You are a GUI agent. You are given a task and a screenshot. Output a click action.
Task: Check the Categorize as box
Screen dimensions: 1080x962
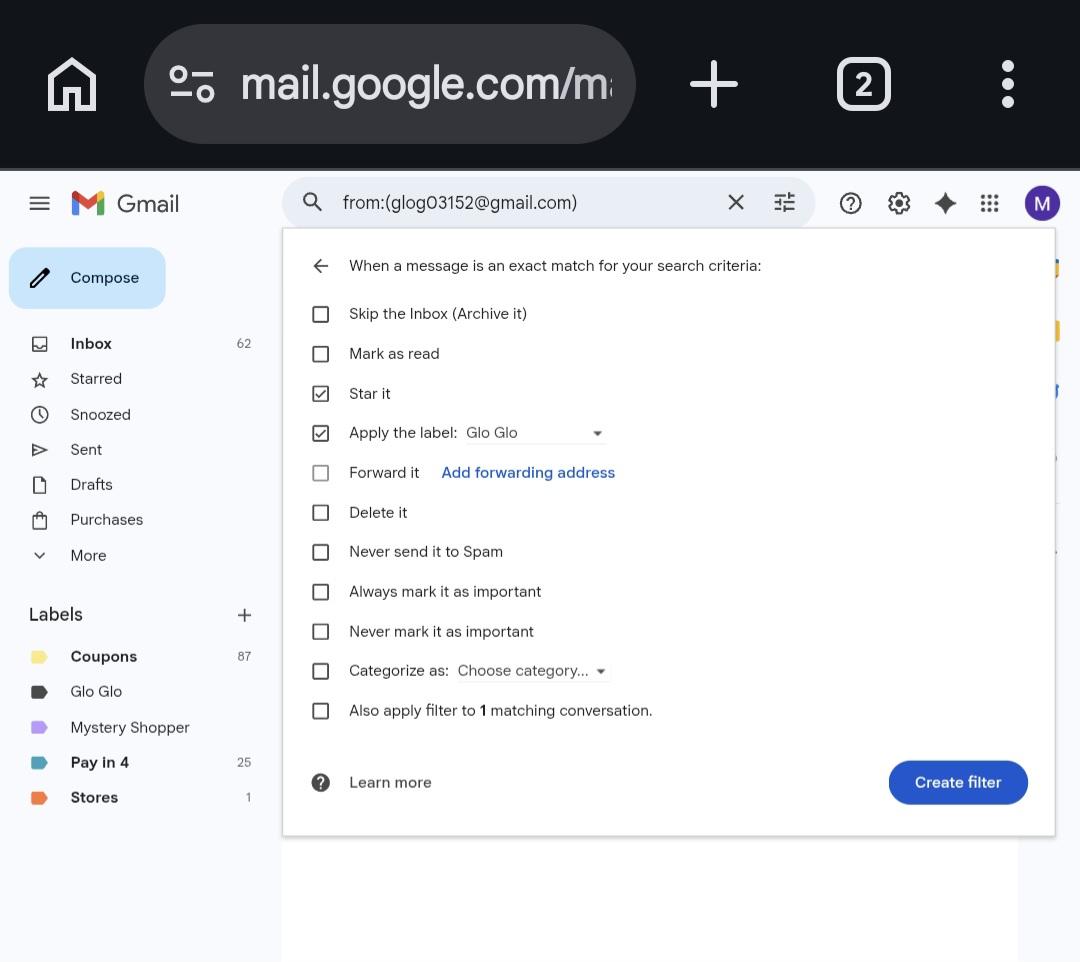tap(320, 671)
